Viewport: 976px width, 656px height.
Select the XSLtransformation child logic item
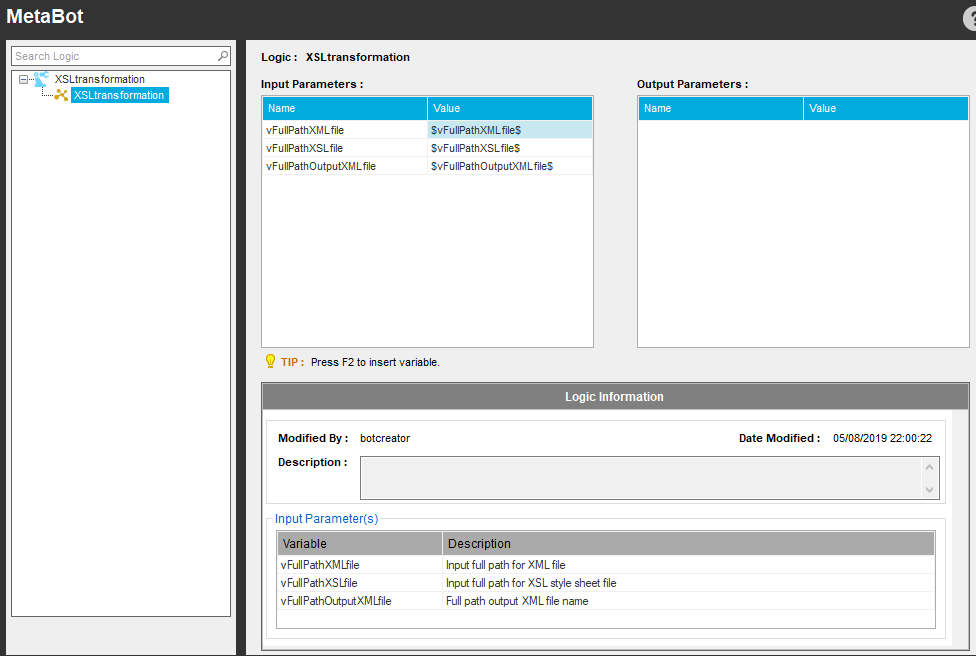coord(118,95)
